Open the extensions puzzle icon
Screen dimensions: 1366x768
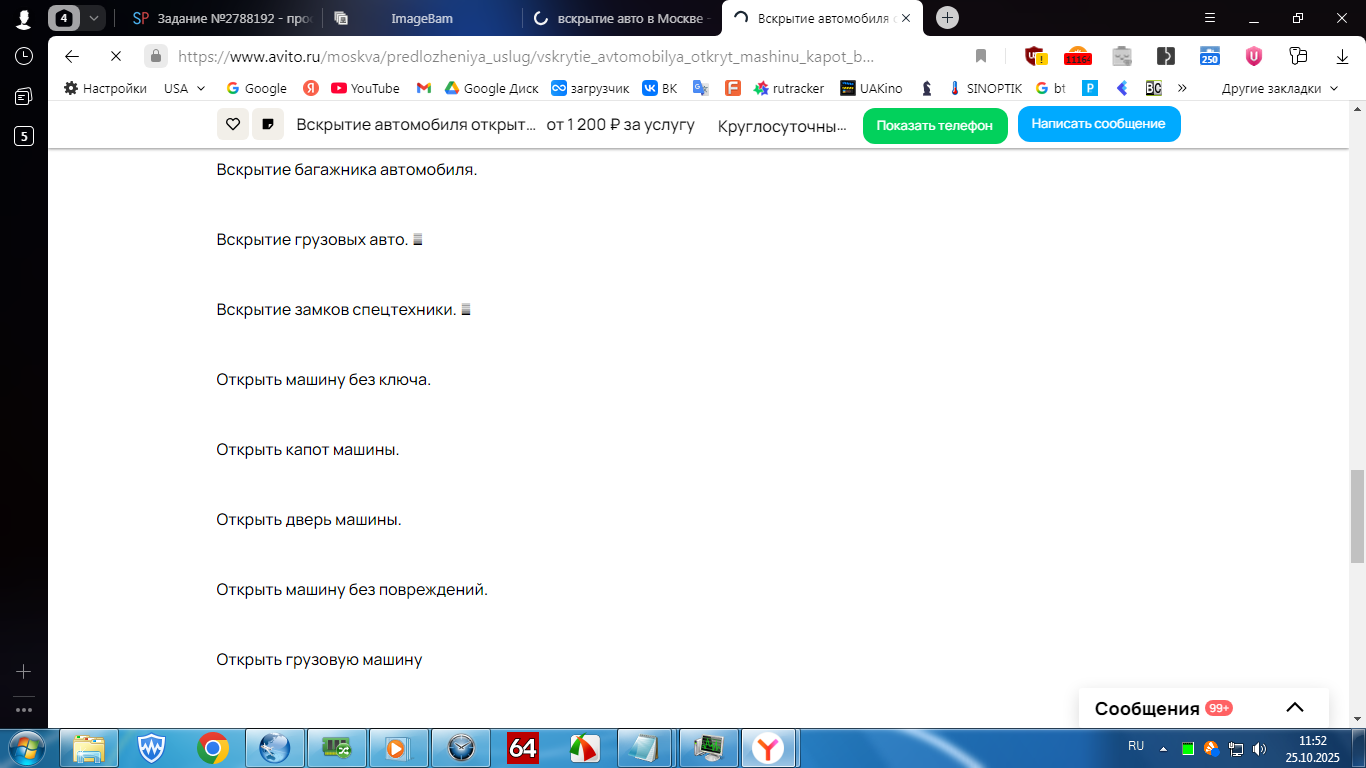click(x=1298, y=56)
